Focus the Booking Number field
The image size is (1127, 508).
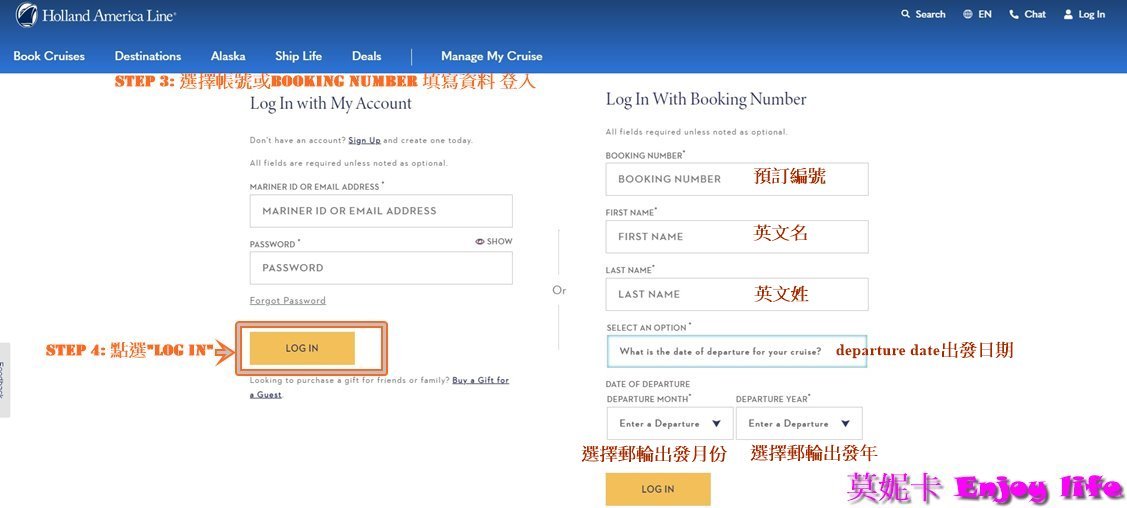(x=737, y=179)
